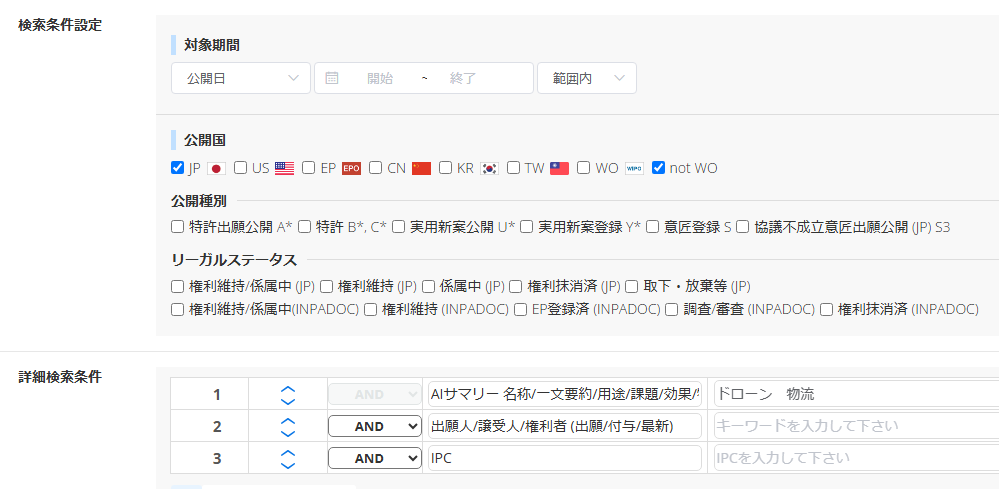Select the 出願人/譲受人/権利者 search field selector
This screenshot has width=999, height=489.
pyautogui.click(x=564, y=427)
